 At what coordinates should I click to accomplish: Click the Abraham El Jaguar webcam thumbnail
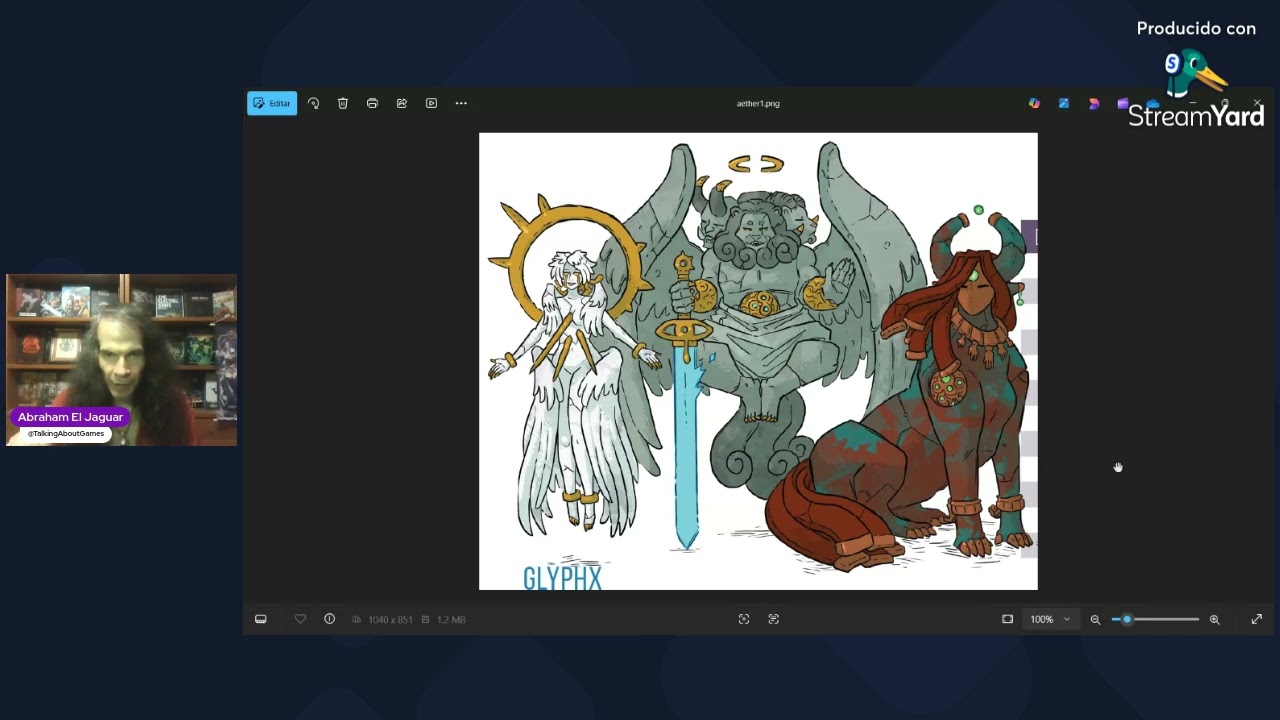pyautogui.click(x=121, y=359)
